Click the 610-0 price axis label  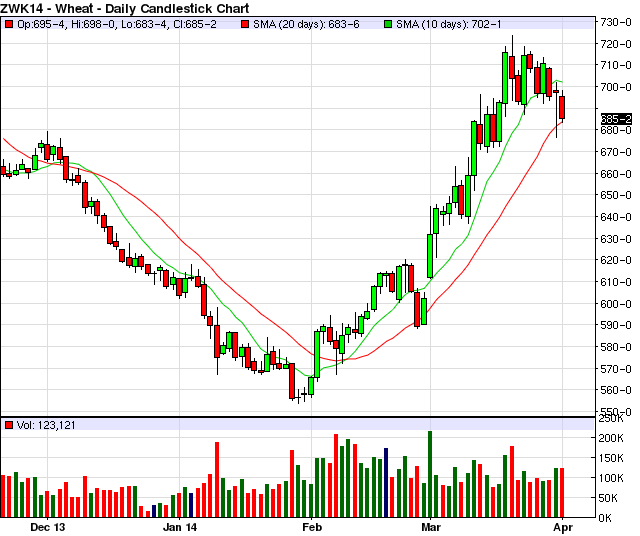point(616,282)
